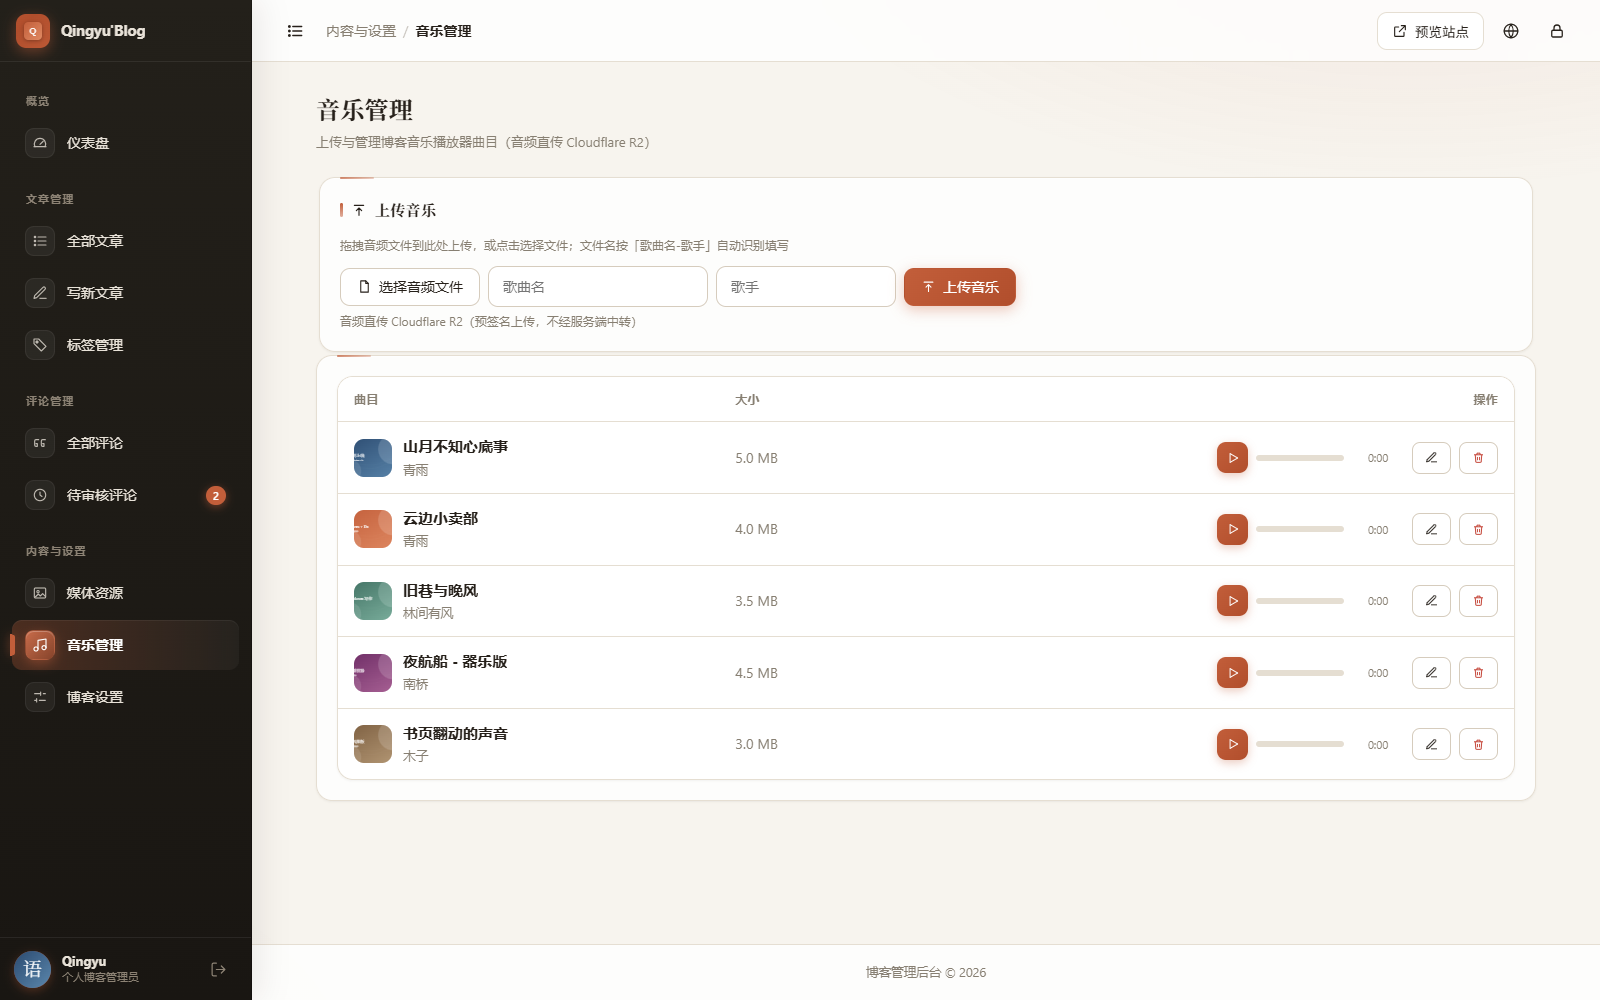
Task: Go to 全部文章 in the sidebar
Action: pos(125,241)
